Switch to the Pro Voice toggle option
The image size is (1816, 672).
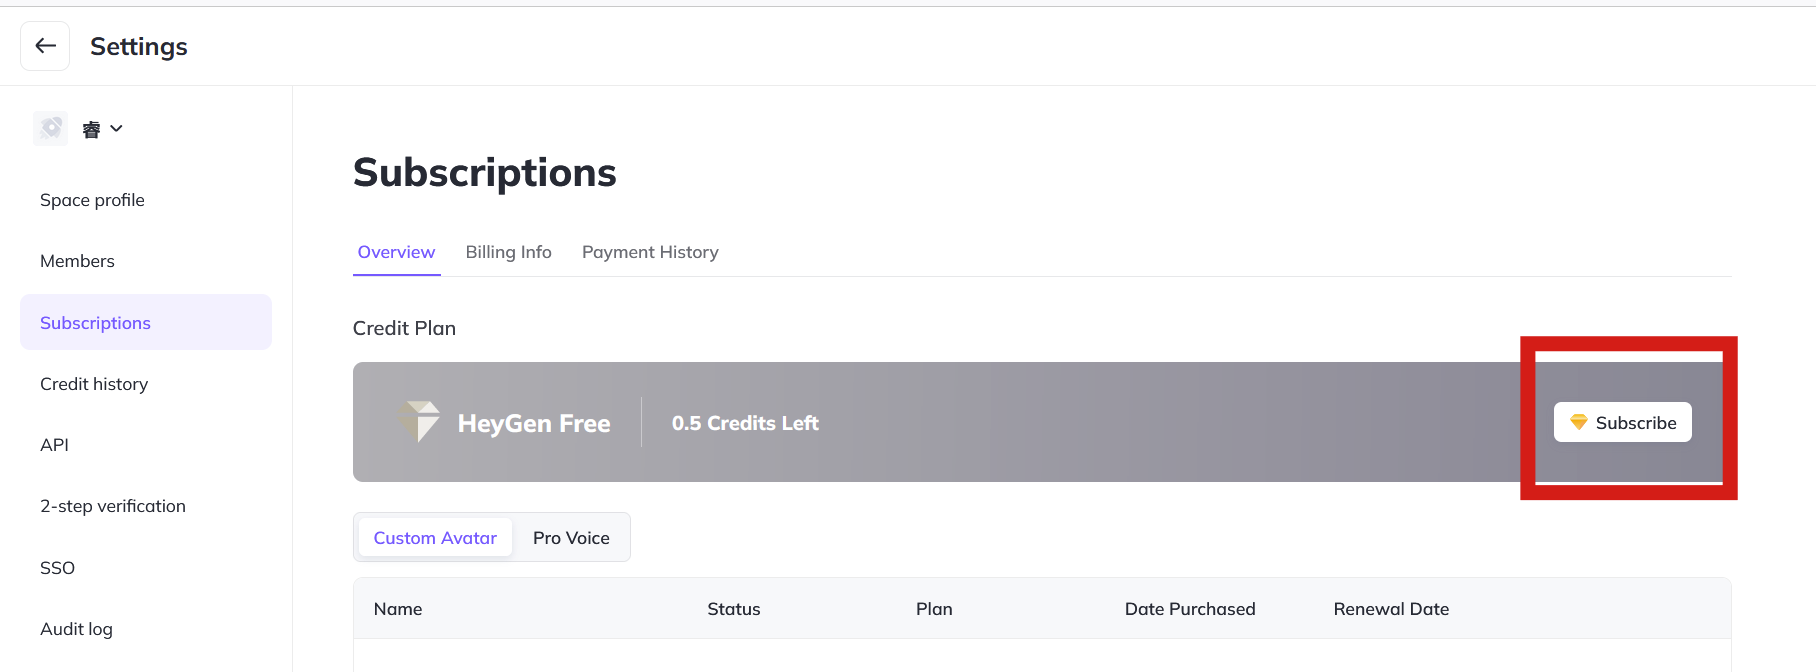[x=571, y=538]
